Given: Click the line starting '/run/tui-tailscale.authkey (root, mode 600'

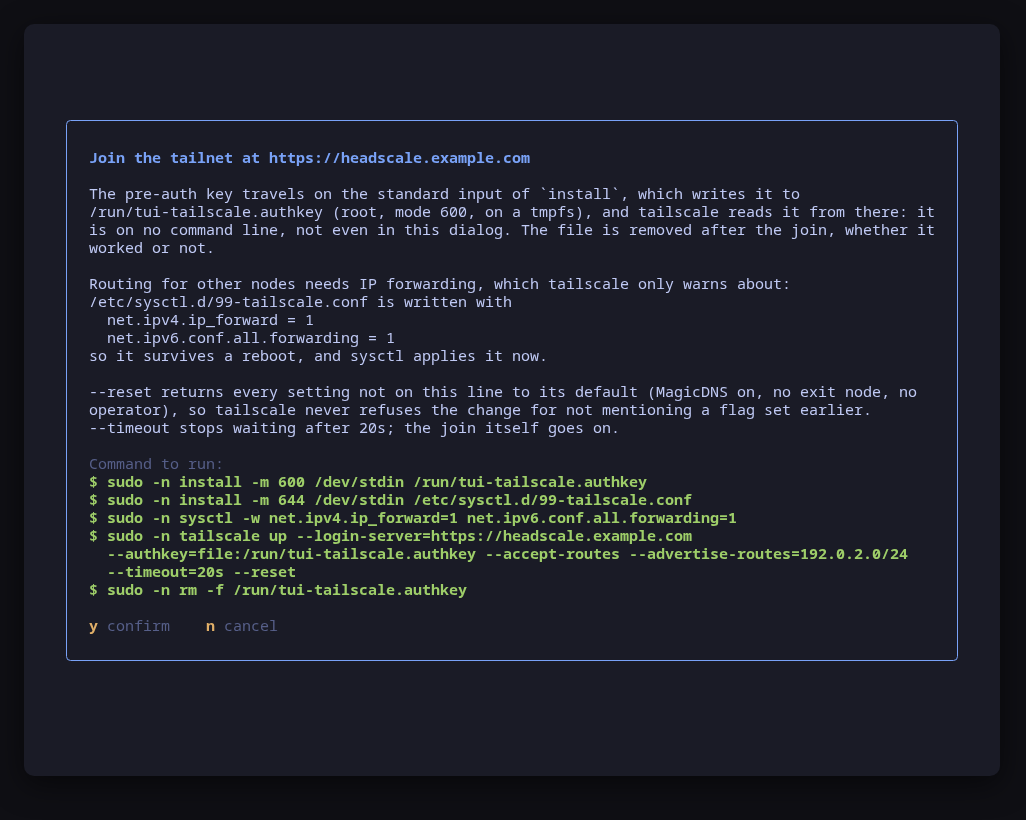Looking at the screenshot, I should [x=512, y=212].
